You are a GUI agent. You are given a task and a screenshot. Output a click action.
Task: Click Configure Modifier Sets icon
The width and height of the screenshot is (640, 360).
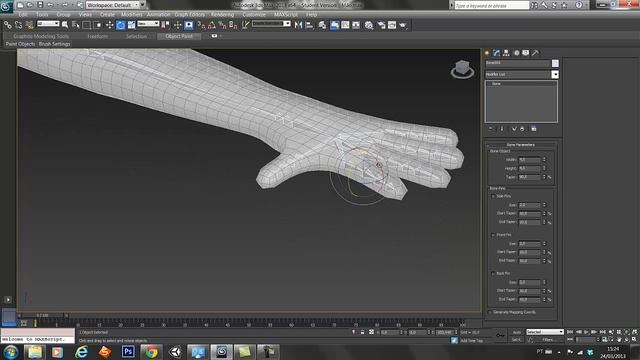point(533,129)
